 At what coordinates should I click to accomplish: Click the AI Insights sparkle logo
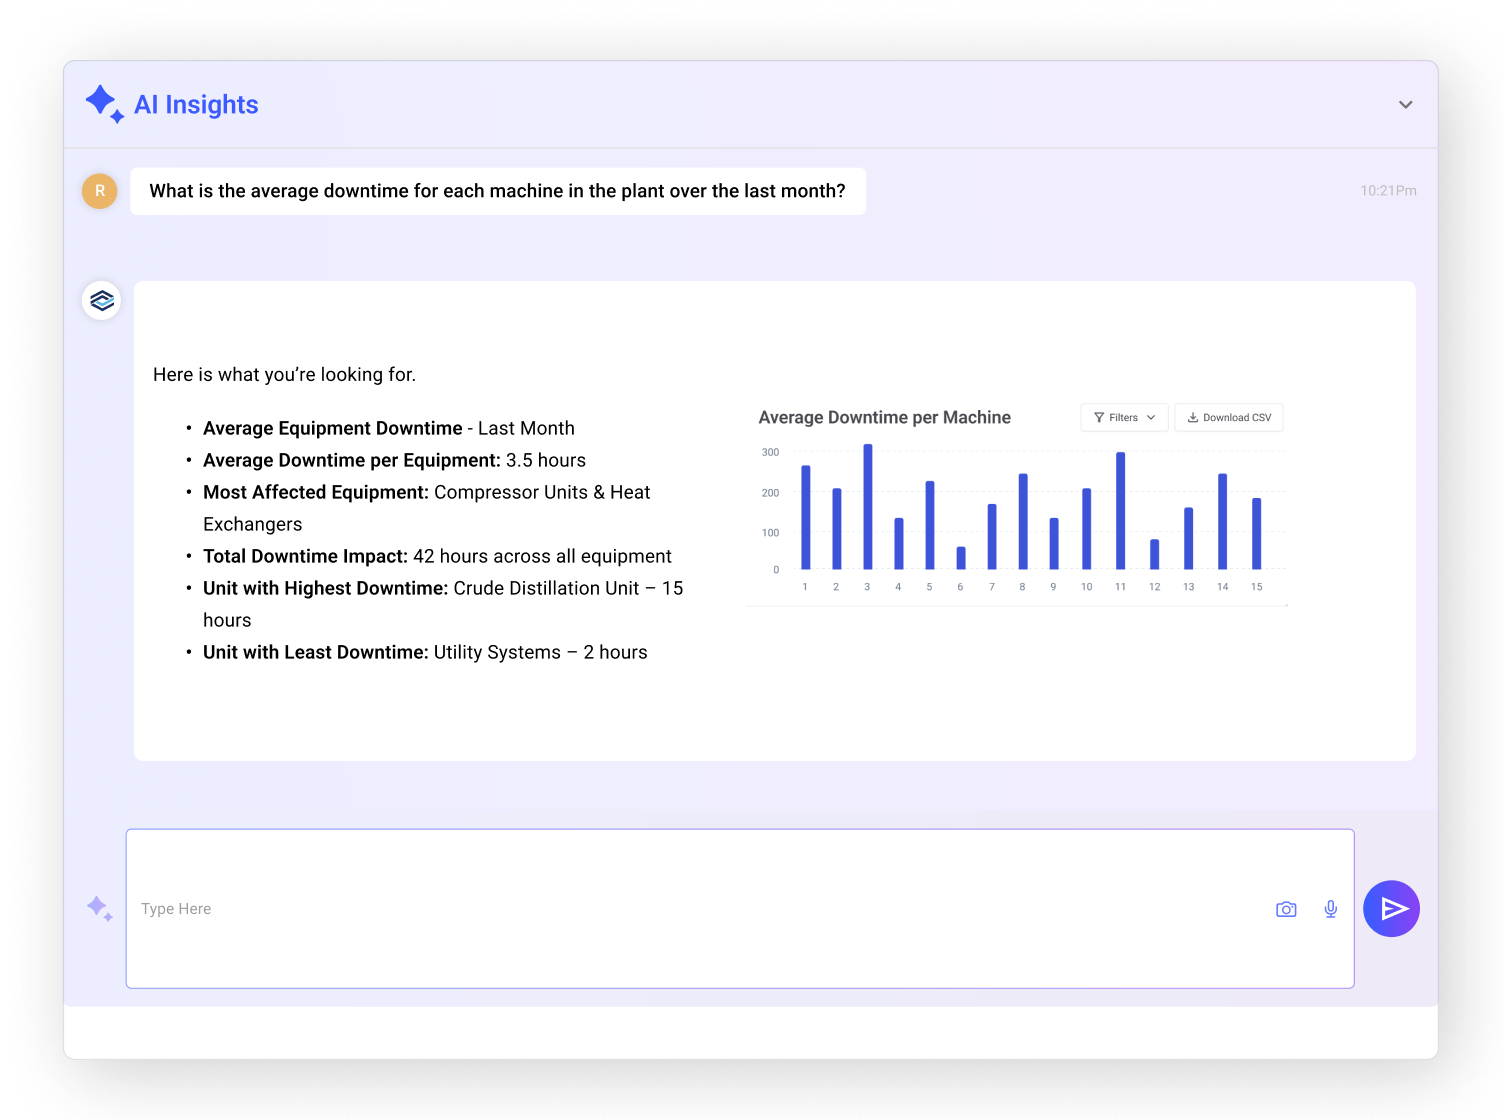pos(104,104)
